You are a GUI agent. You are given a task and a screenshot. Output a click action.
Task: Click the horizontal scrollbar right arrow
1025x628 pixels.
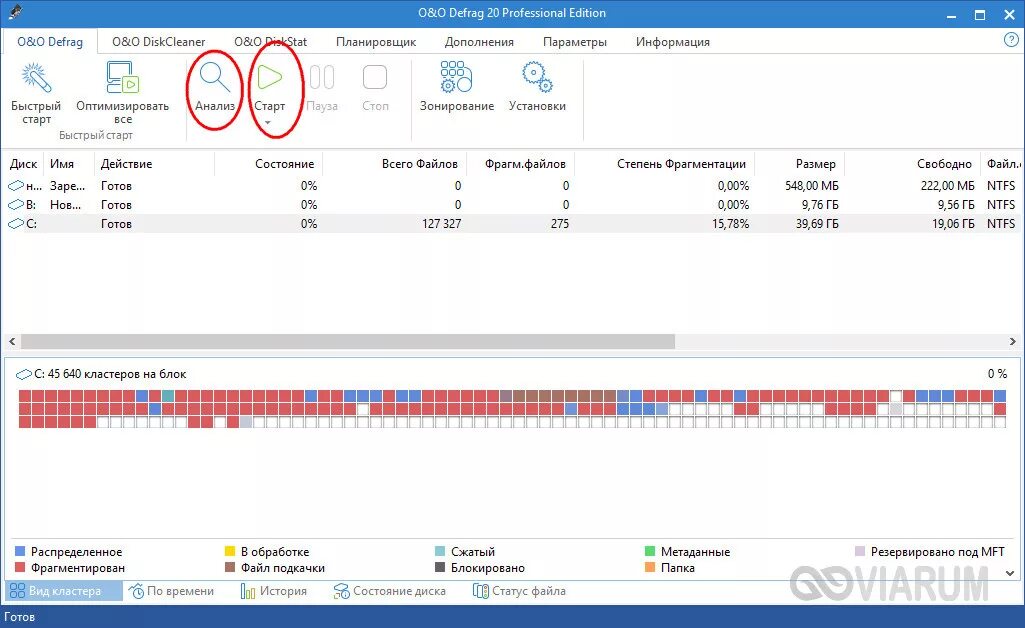coord(1013,341)
